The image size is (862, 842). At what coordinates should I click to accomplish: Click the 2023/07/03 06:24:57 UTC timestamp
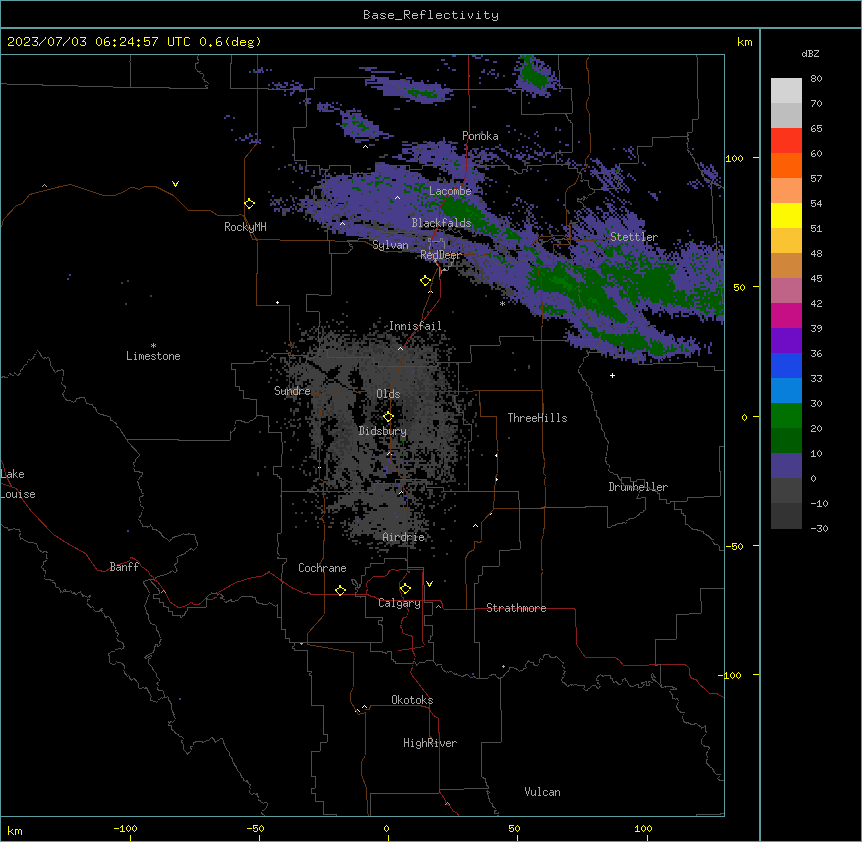click(x=99, y=42)
